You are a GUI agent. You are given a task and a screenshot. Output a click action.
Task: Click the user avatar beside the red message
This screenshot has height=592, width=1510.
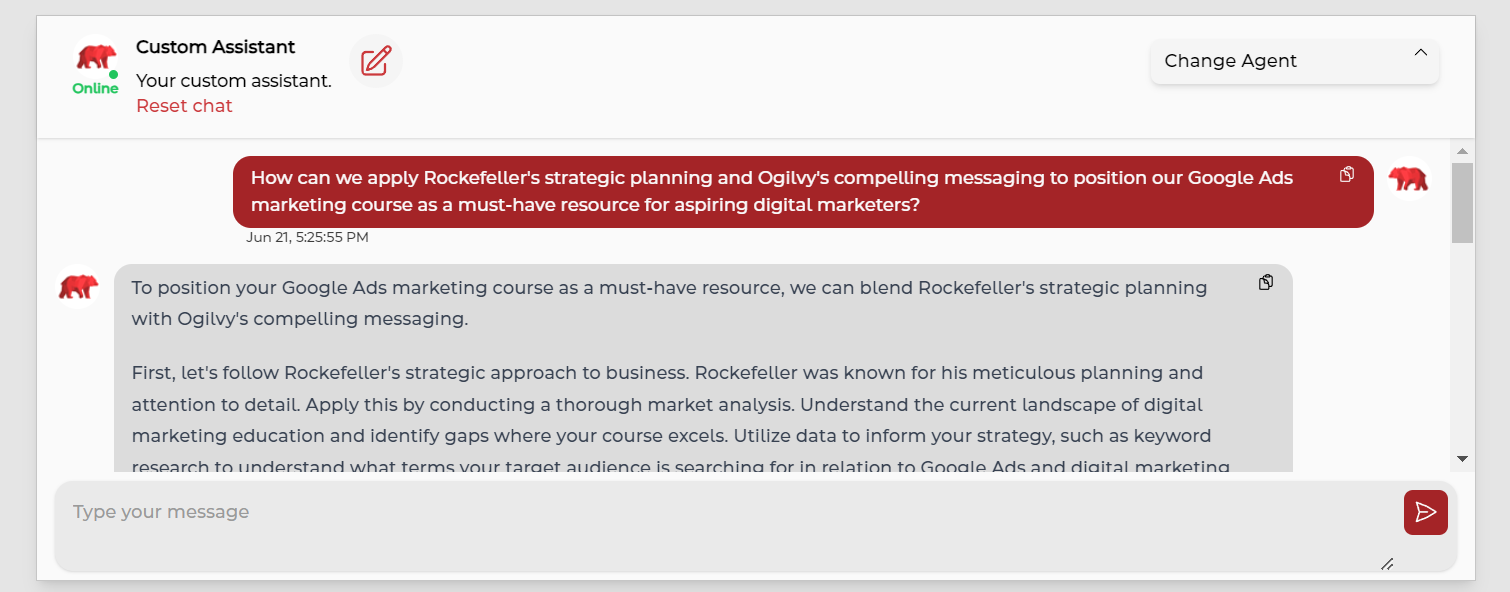1408,180
